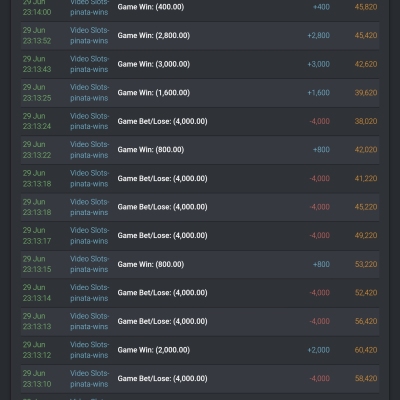Click the +1,600 amount value
The image size is (400, 400).
coord(319,93)
